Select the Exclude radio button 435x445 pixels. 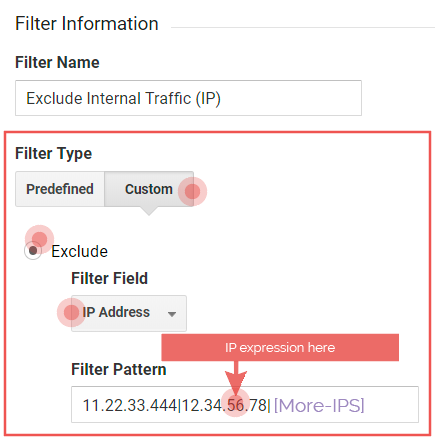(x=33, y=251)
